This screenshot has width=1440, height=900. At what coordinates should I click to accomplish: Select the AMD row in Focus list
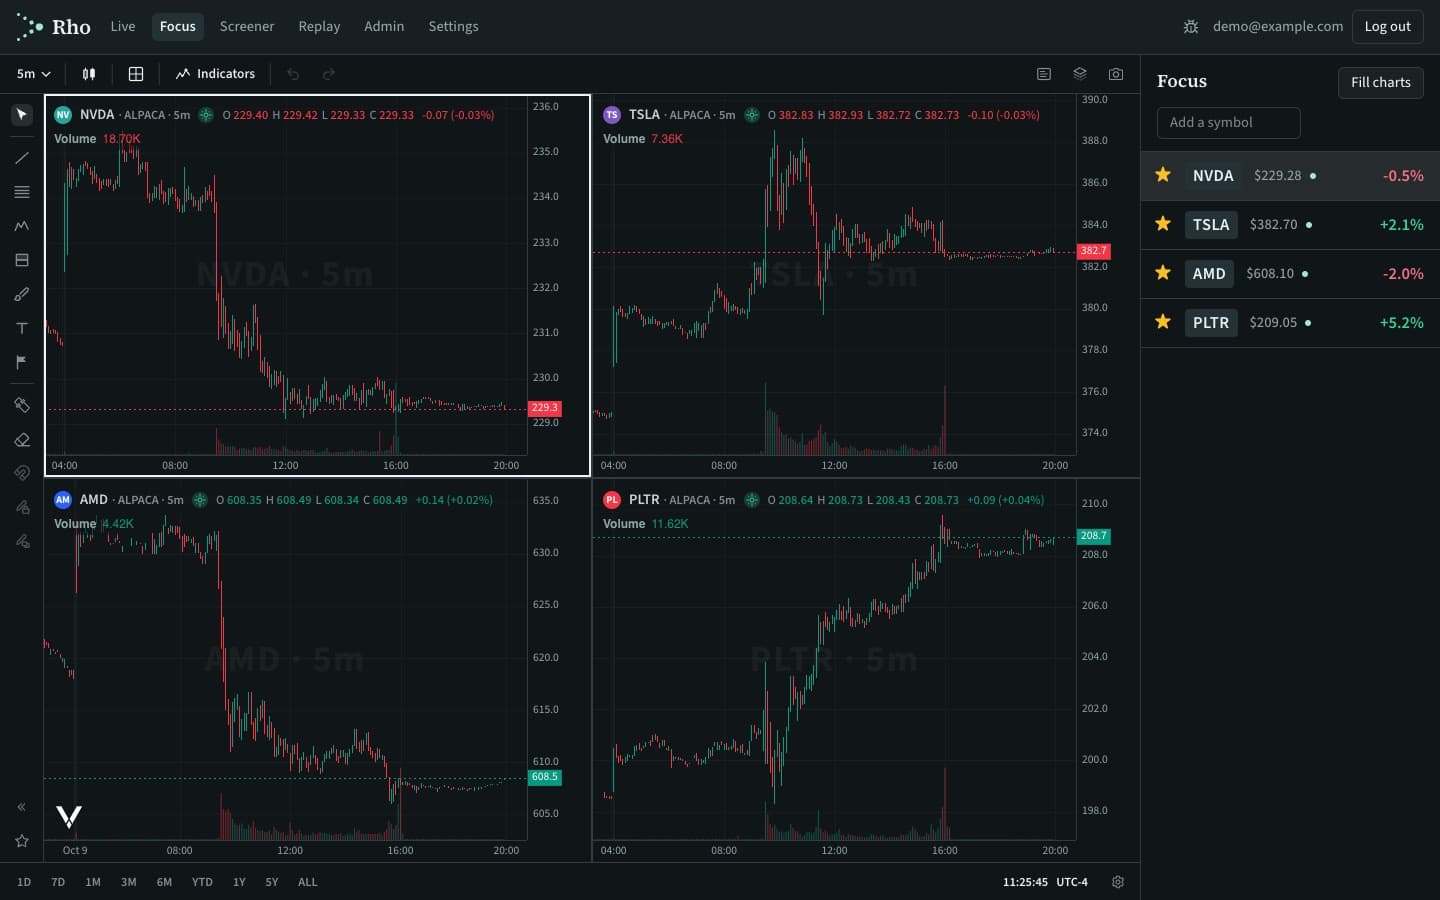(1290, 273)
